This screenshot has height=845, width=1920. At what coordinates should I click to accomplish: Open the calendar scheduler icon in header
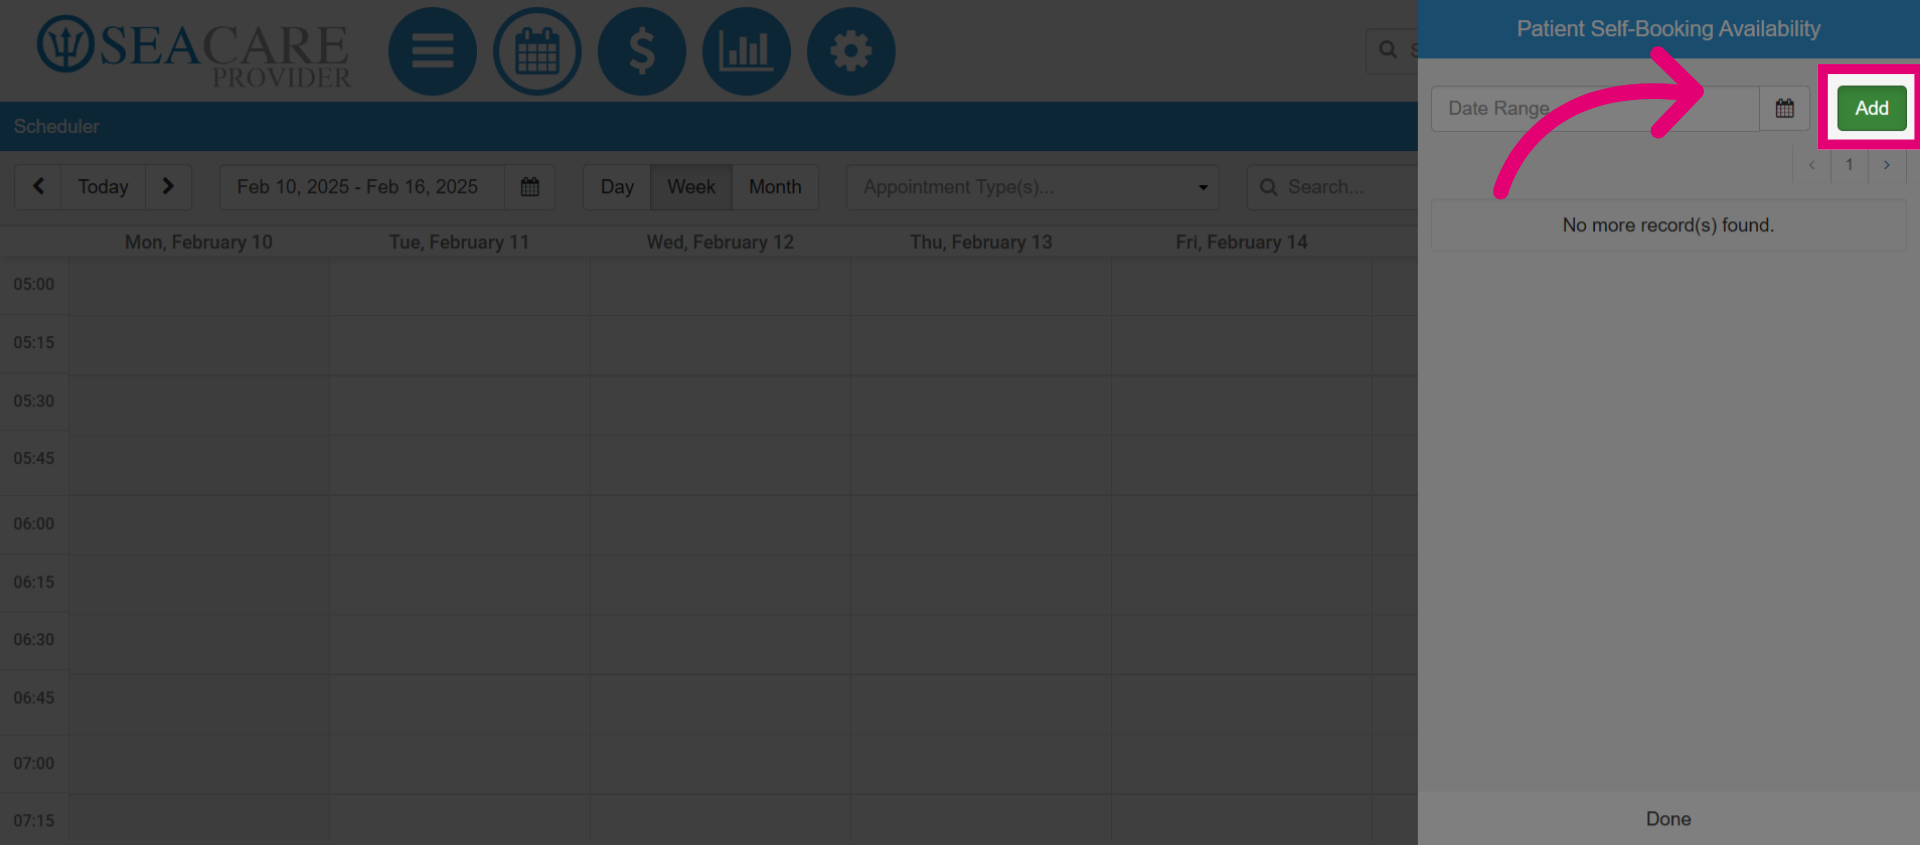click(537, 51)
